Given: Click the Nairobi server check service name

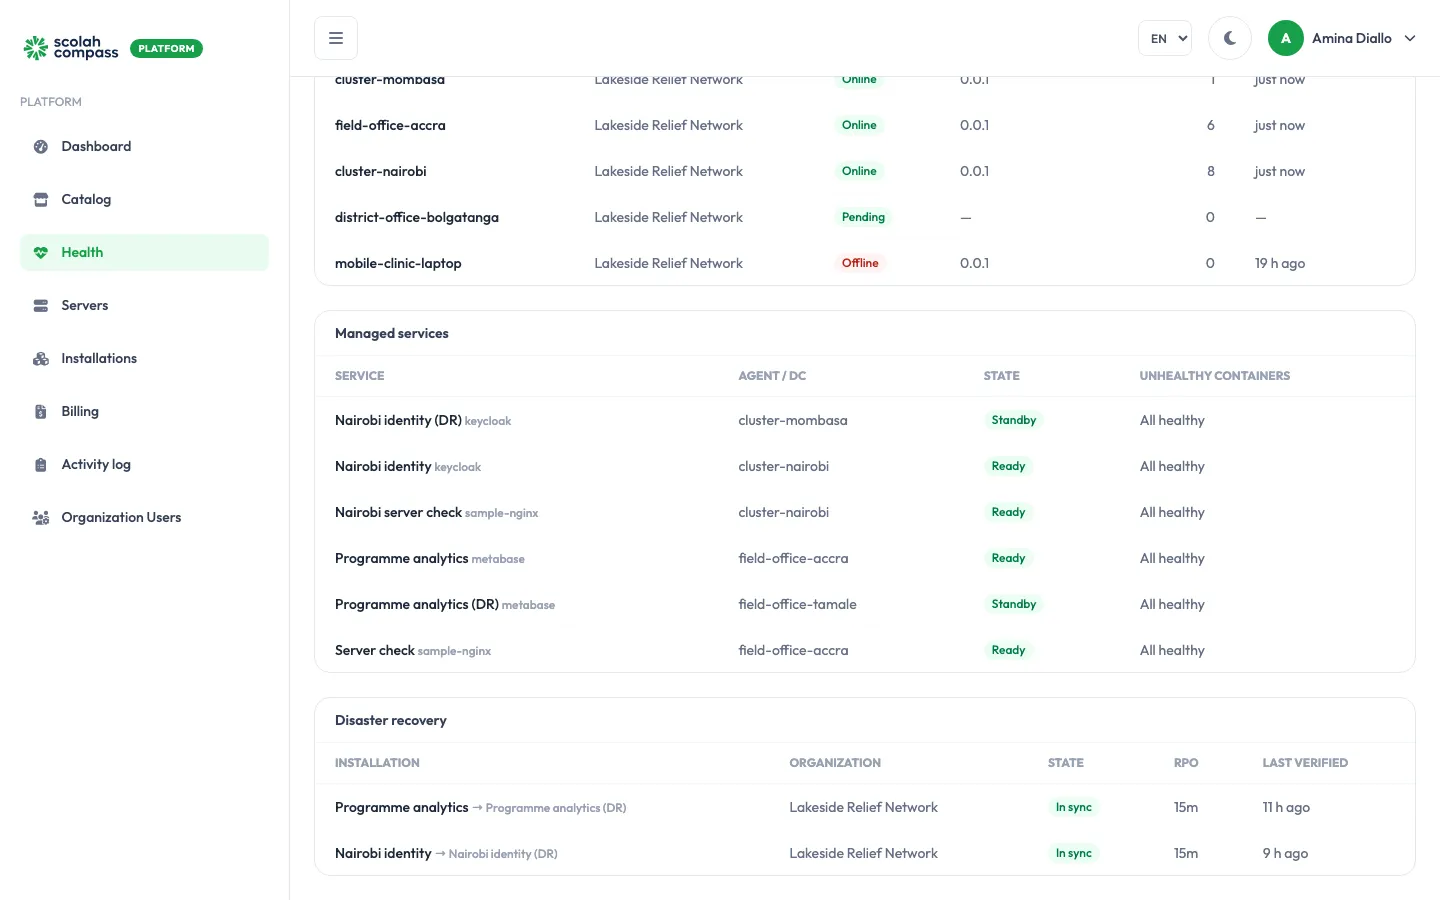Looking at the screenshot, I should tap(398, 512).
